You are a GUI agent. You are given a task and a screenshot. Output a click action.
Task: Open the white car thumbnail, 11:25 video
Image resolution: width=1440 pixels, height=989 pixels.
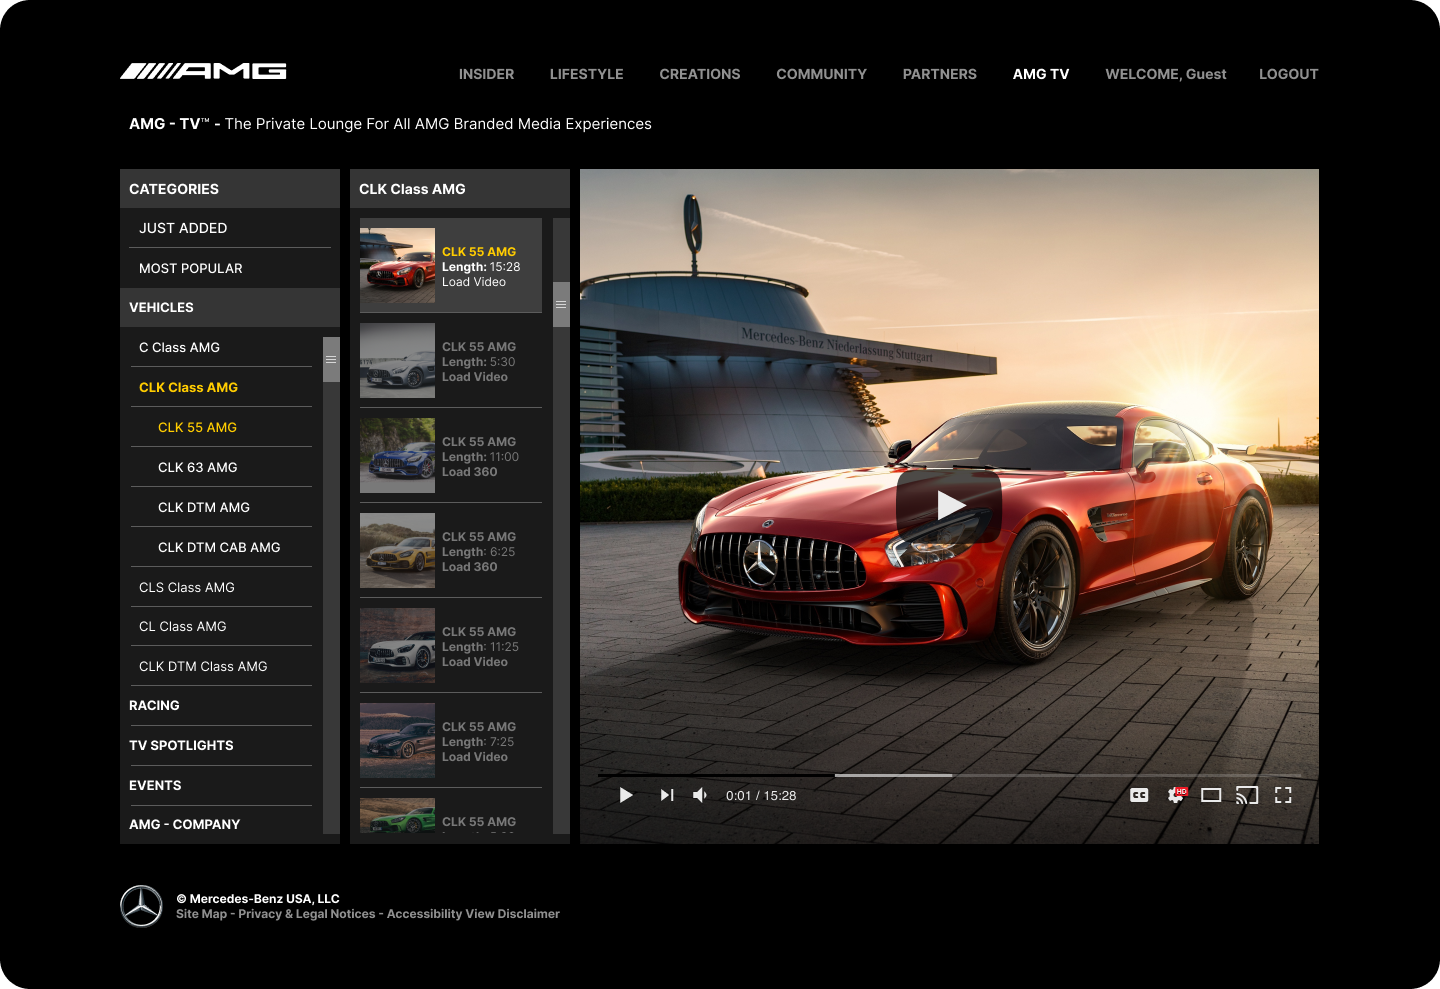coord(398,646)
